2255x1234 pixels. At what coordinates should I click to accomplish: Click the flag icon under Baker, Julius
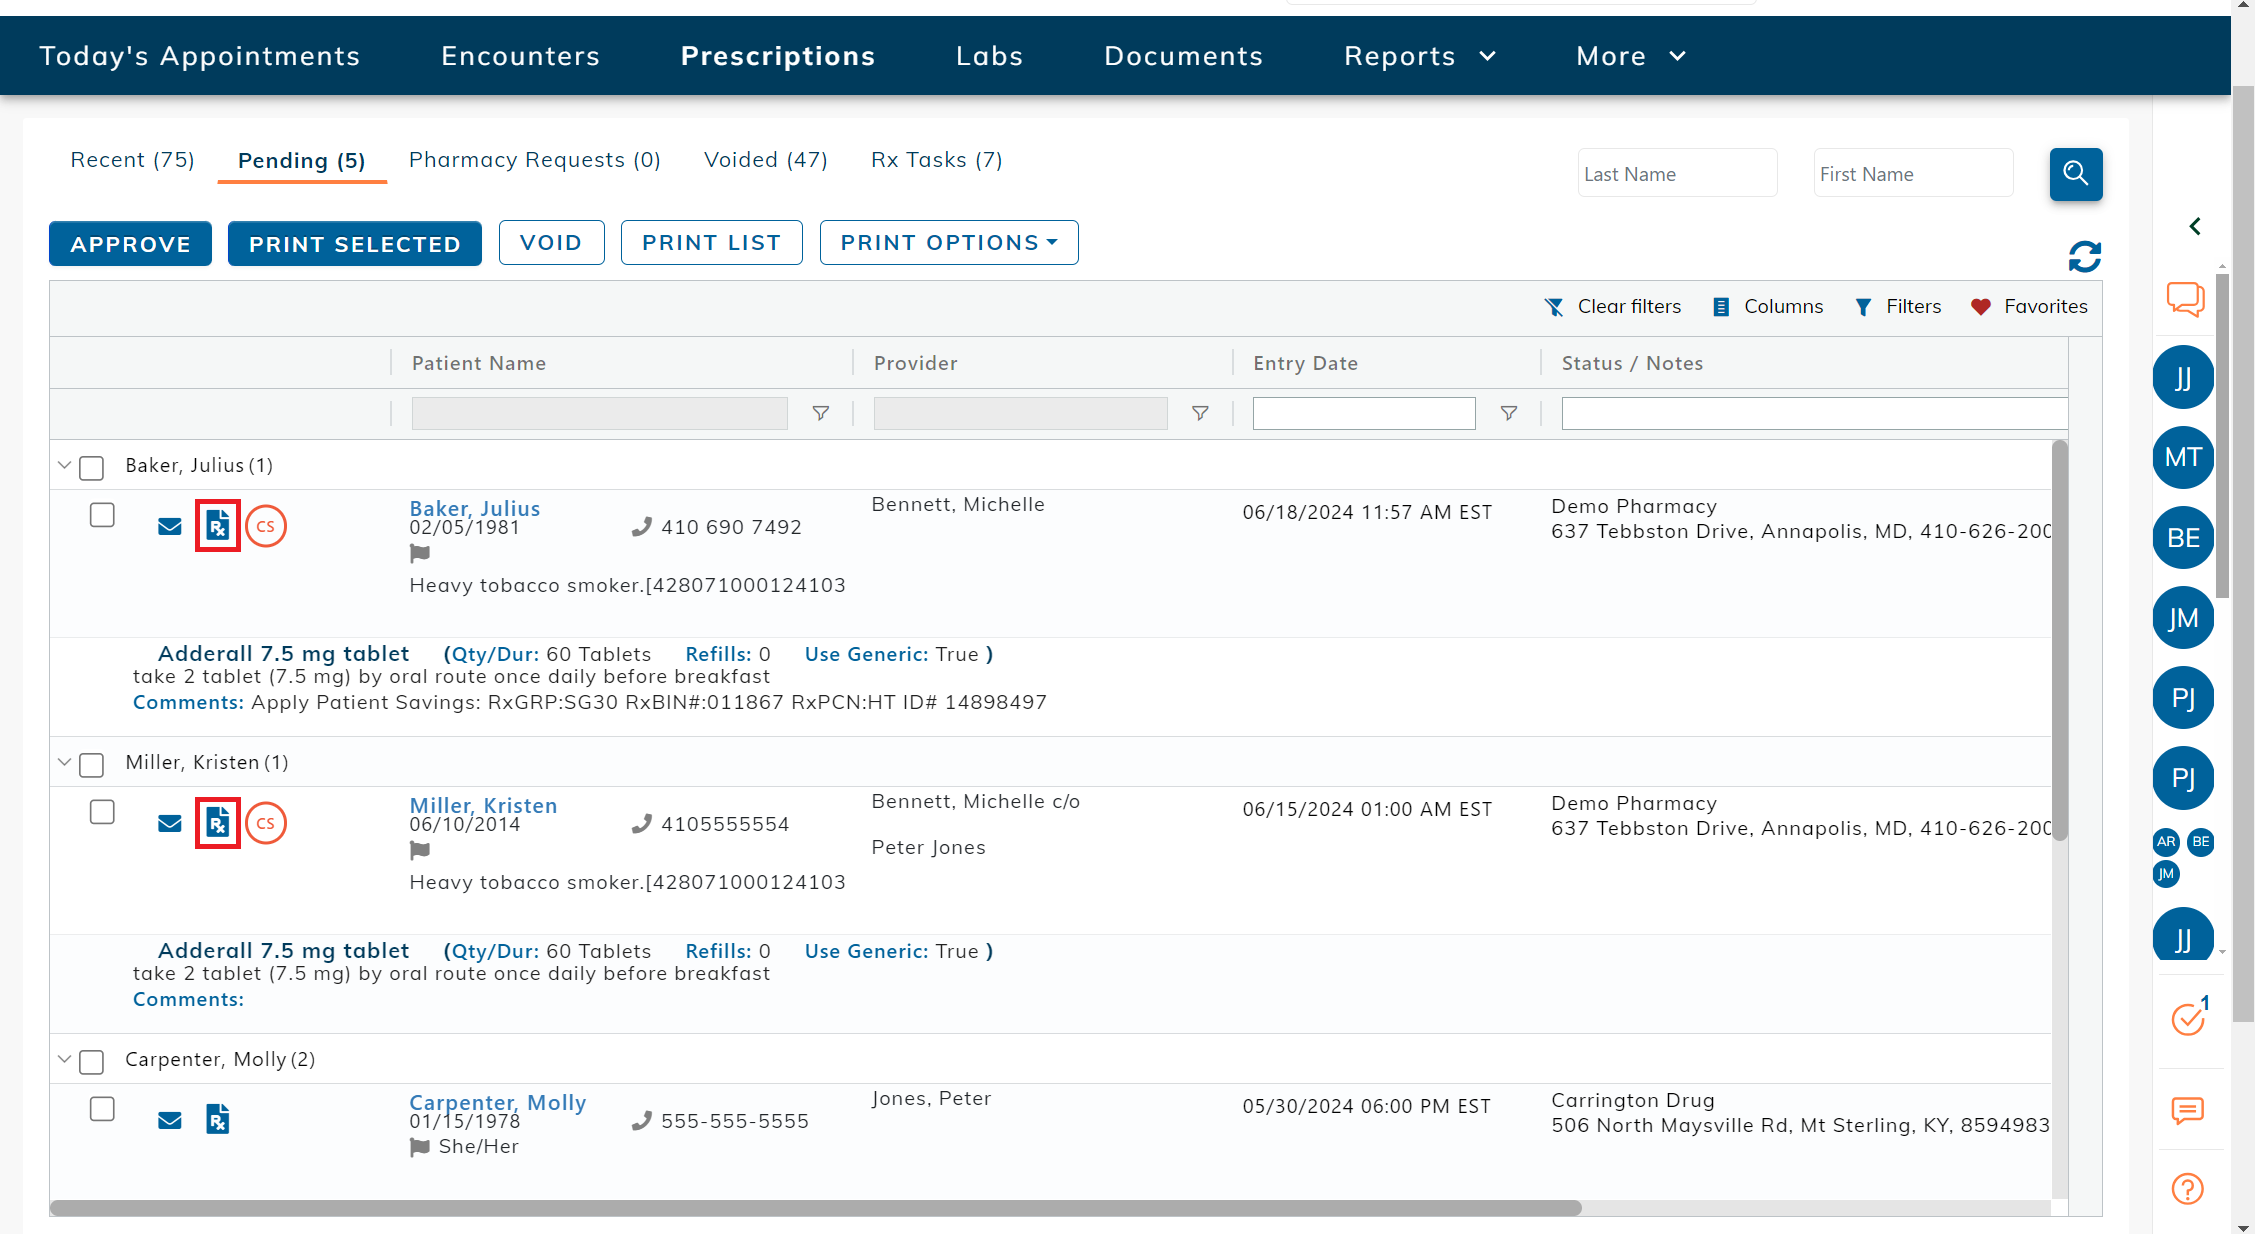click(420, 553)
